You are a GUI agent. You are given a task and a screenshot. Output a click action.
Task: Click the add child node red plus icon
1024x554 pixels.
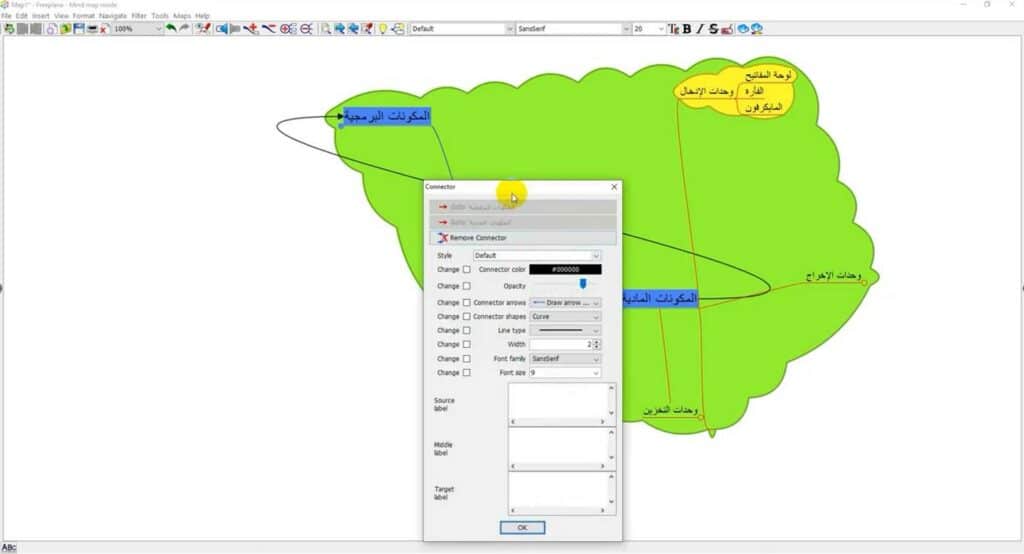click(x=251, y=29)
